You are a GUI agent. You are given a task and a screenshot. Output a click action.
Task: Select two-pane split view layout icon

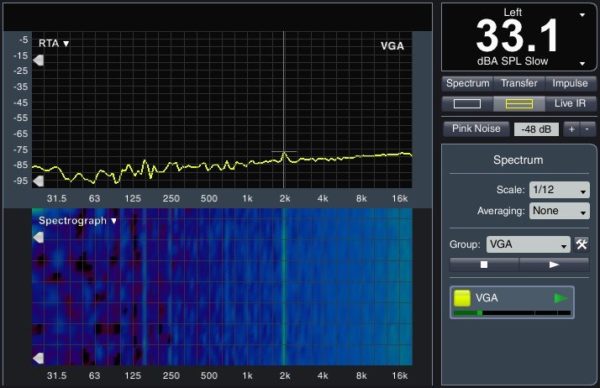point(519,104)
